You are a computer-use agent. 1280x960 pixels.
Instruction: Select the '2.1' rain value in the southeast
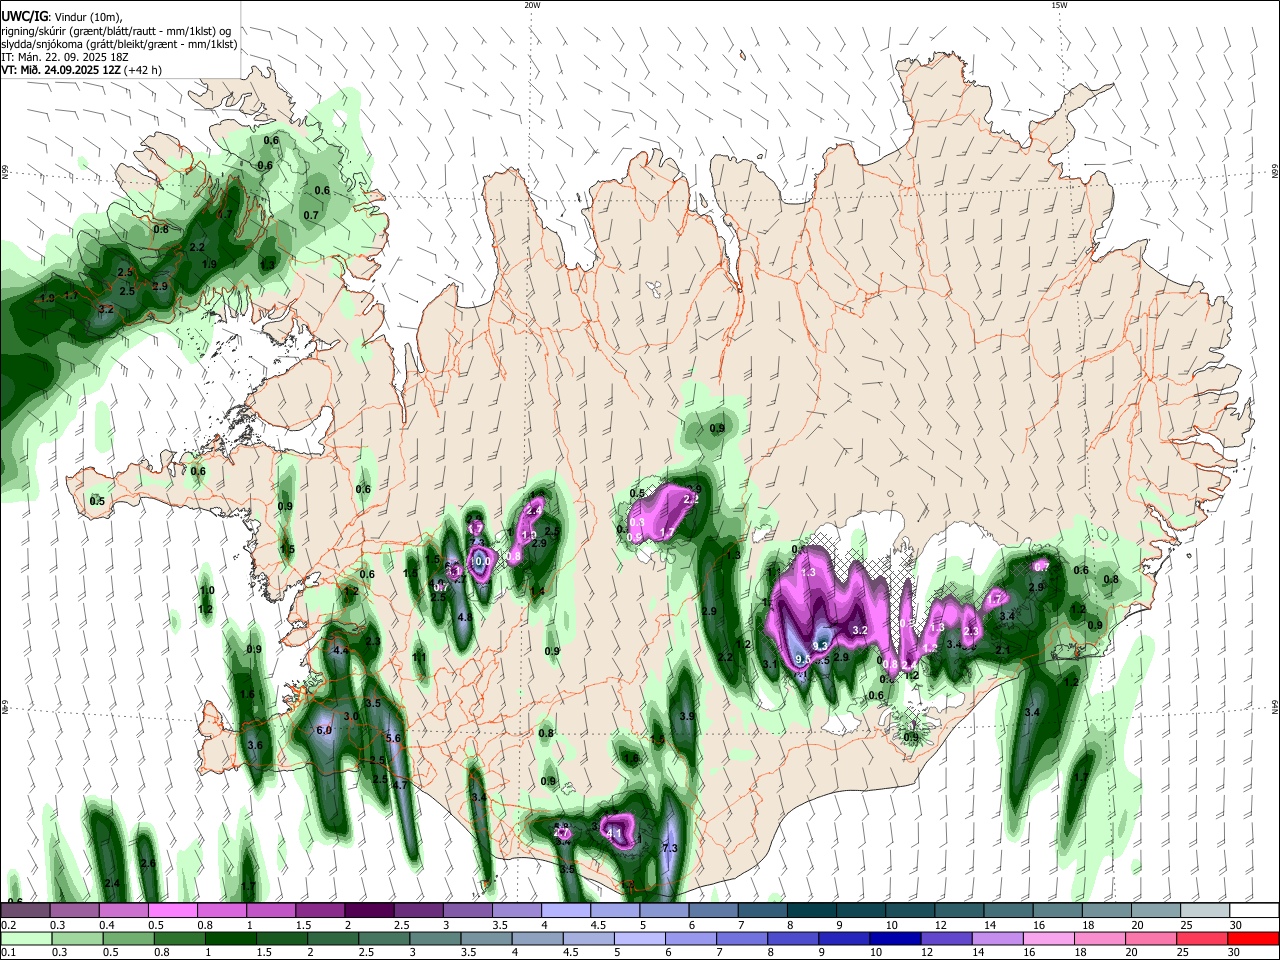point(1004,650)
